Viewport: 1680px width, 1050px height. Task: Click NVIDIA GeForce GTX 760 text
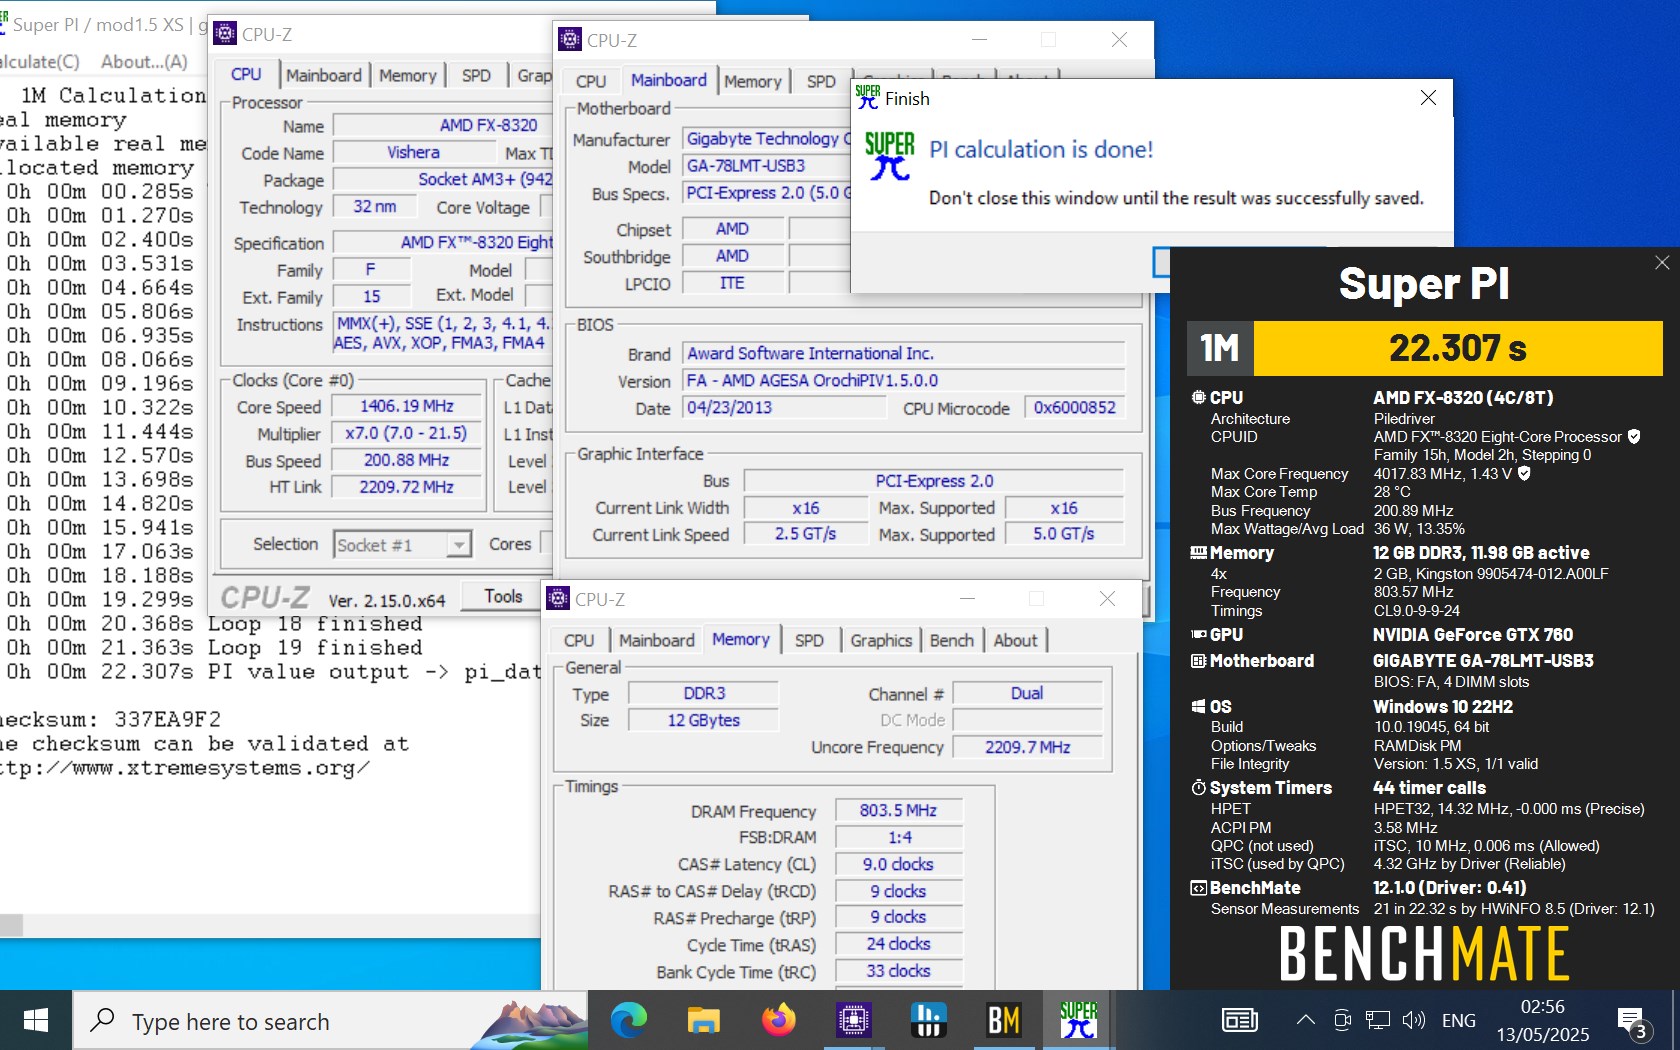[1472, 634]
